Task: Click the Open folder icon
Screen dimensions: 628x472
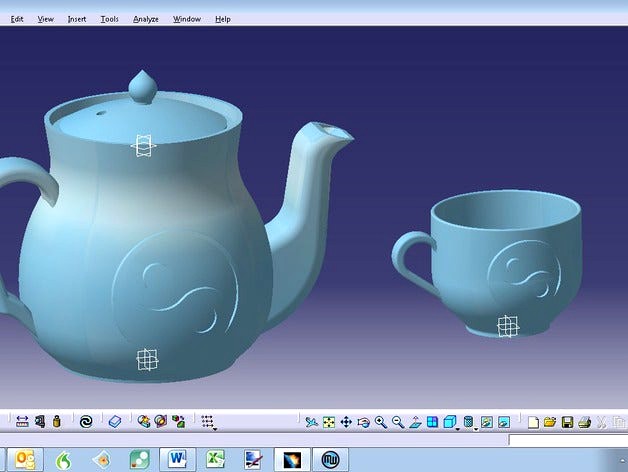Action: pos(550,422)
